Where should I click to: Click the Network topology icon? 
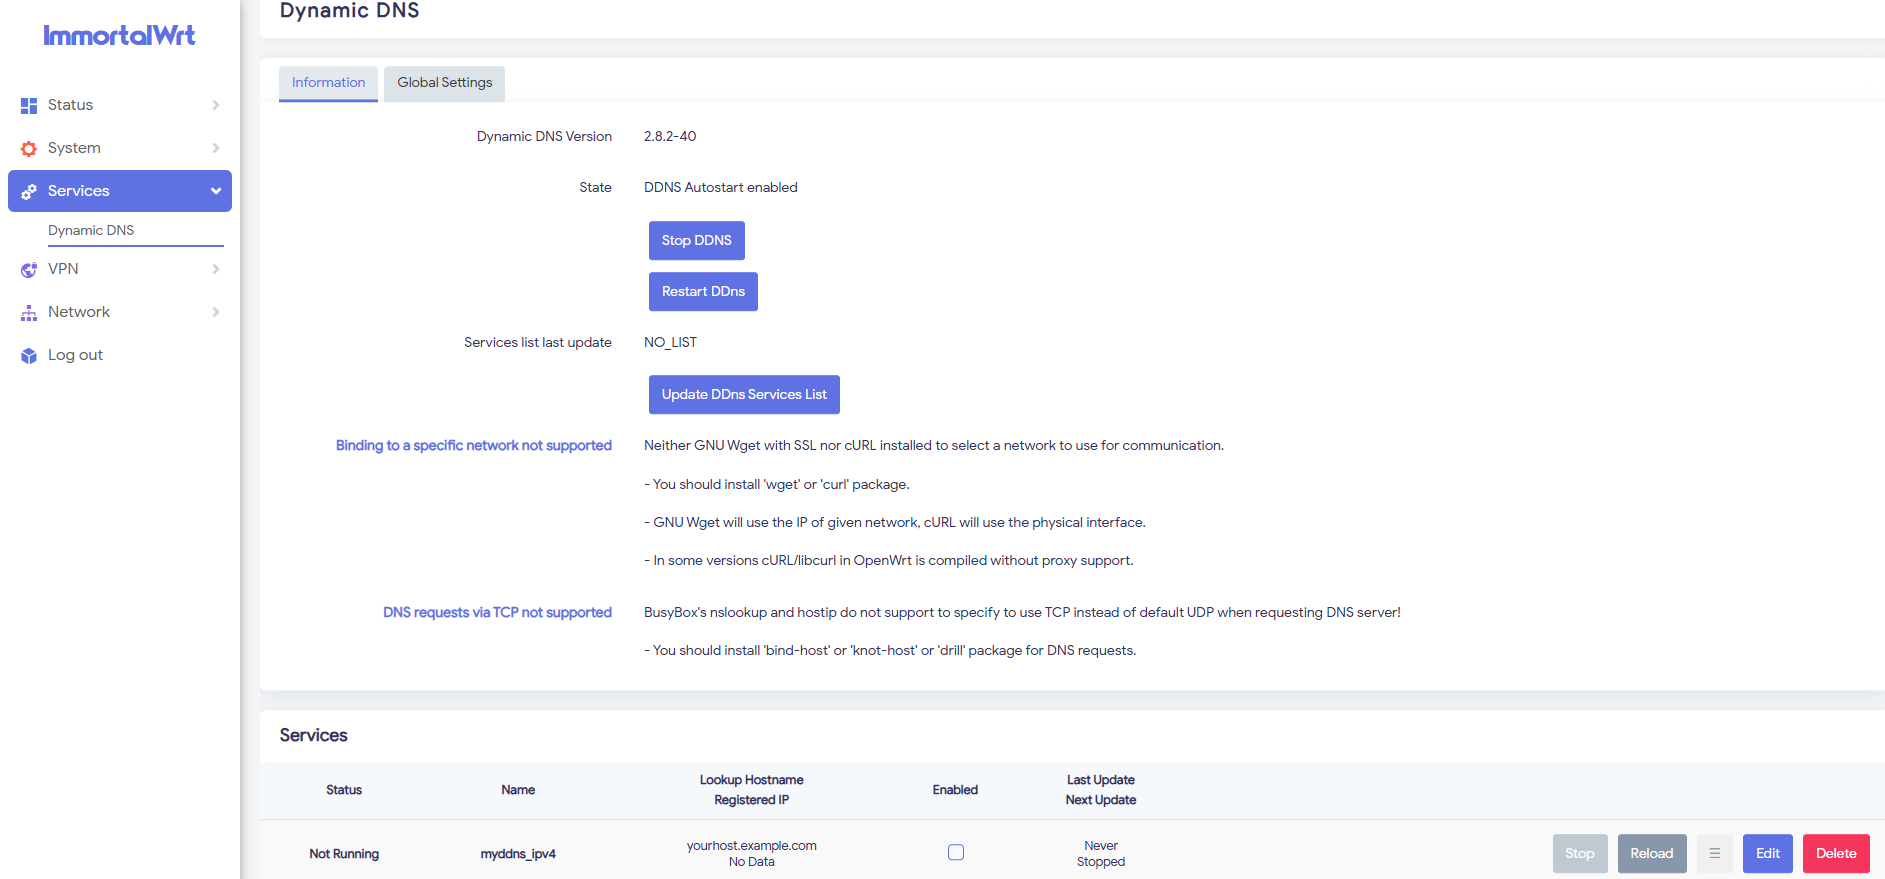coord(29,312)
